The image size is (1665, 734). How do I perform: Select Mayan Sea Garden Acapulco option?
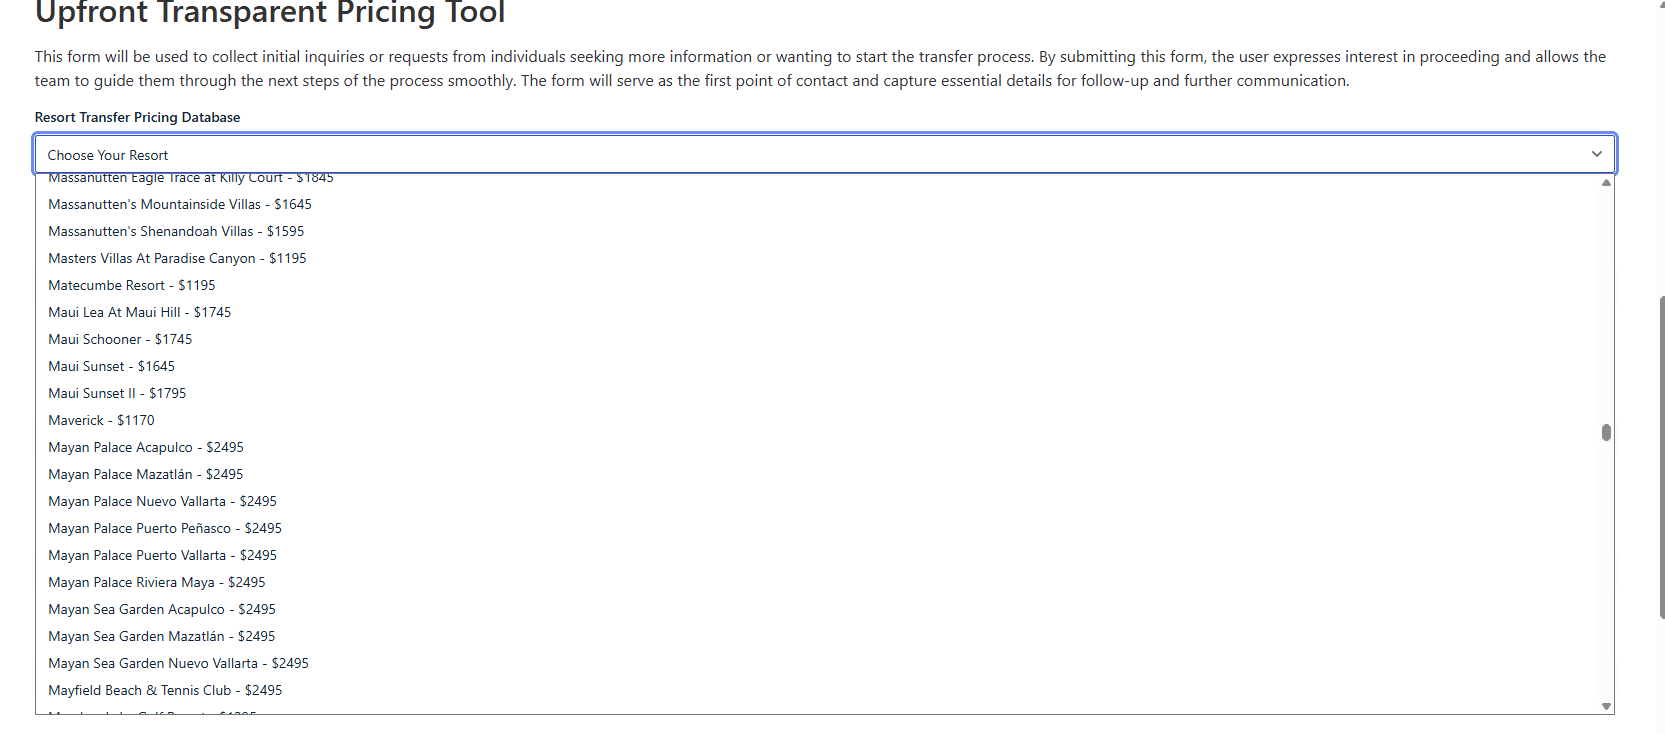(162, 609)
